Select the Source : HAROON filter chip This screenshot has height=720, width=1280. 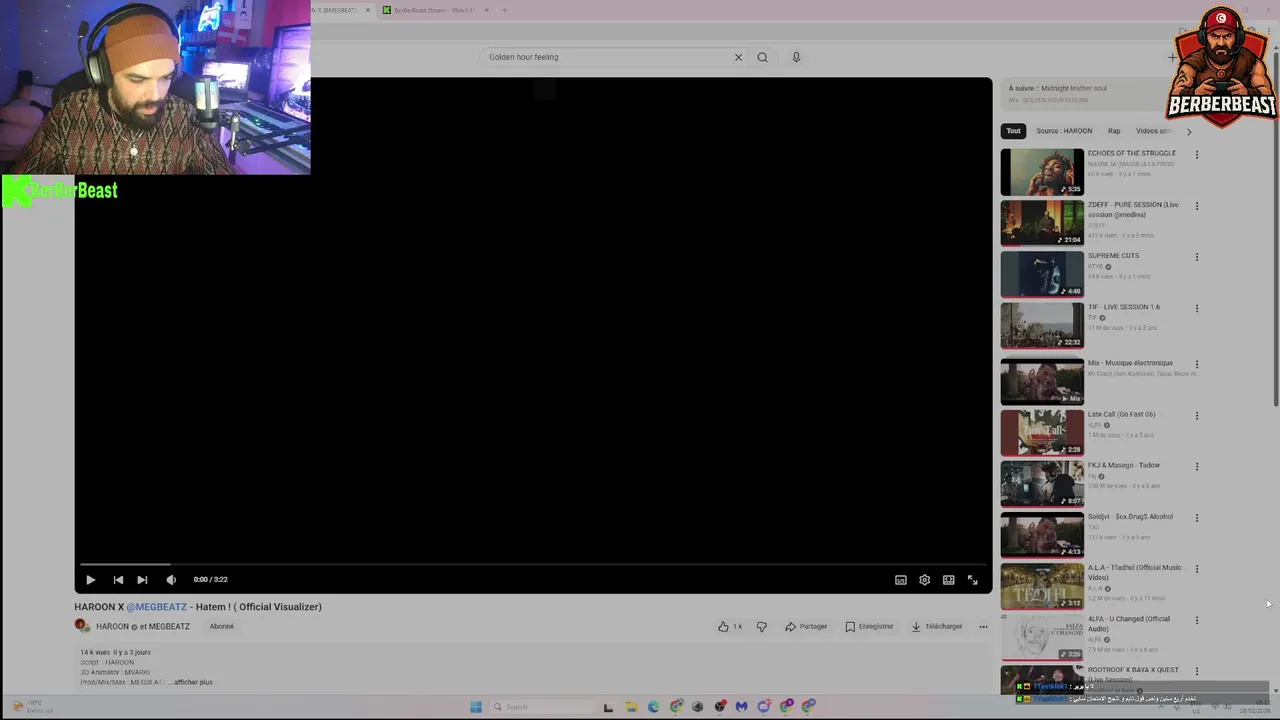(1064, 131)
